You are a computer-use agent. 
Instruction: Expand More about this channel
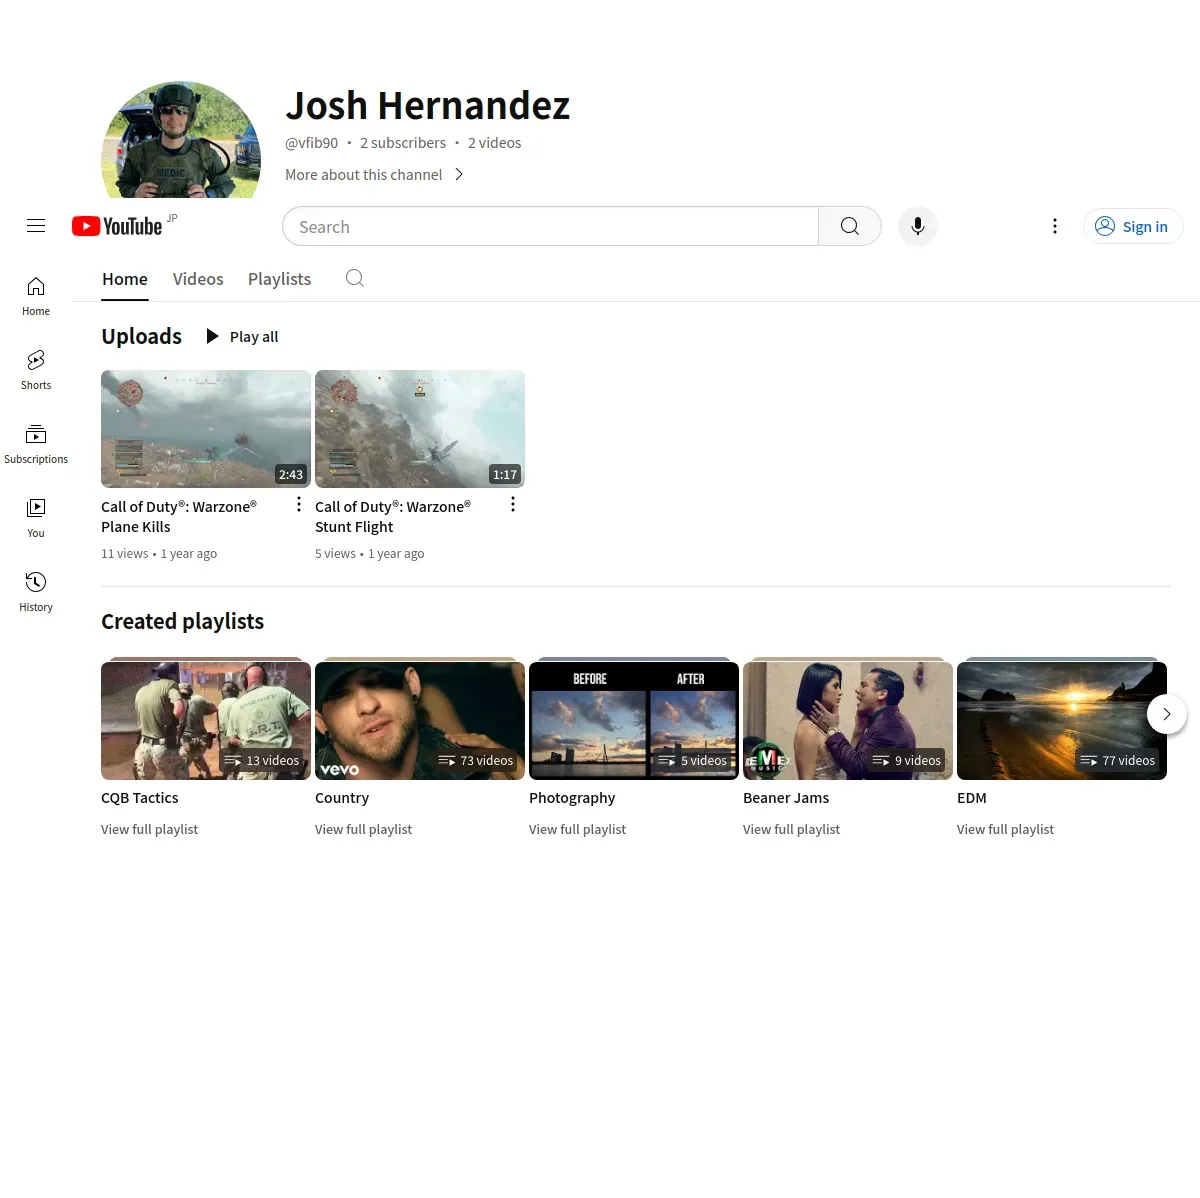pyautogui.click(x=374, y=174)
